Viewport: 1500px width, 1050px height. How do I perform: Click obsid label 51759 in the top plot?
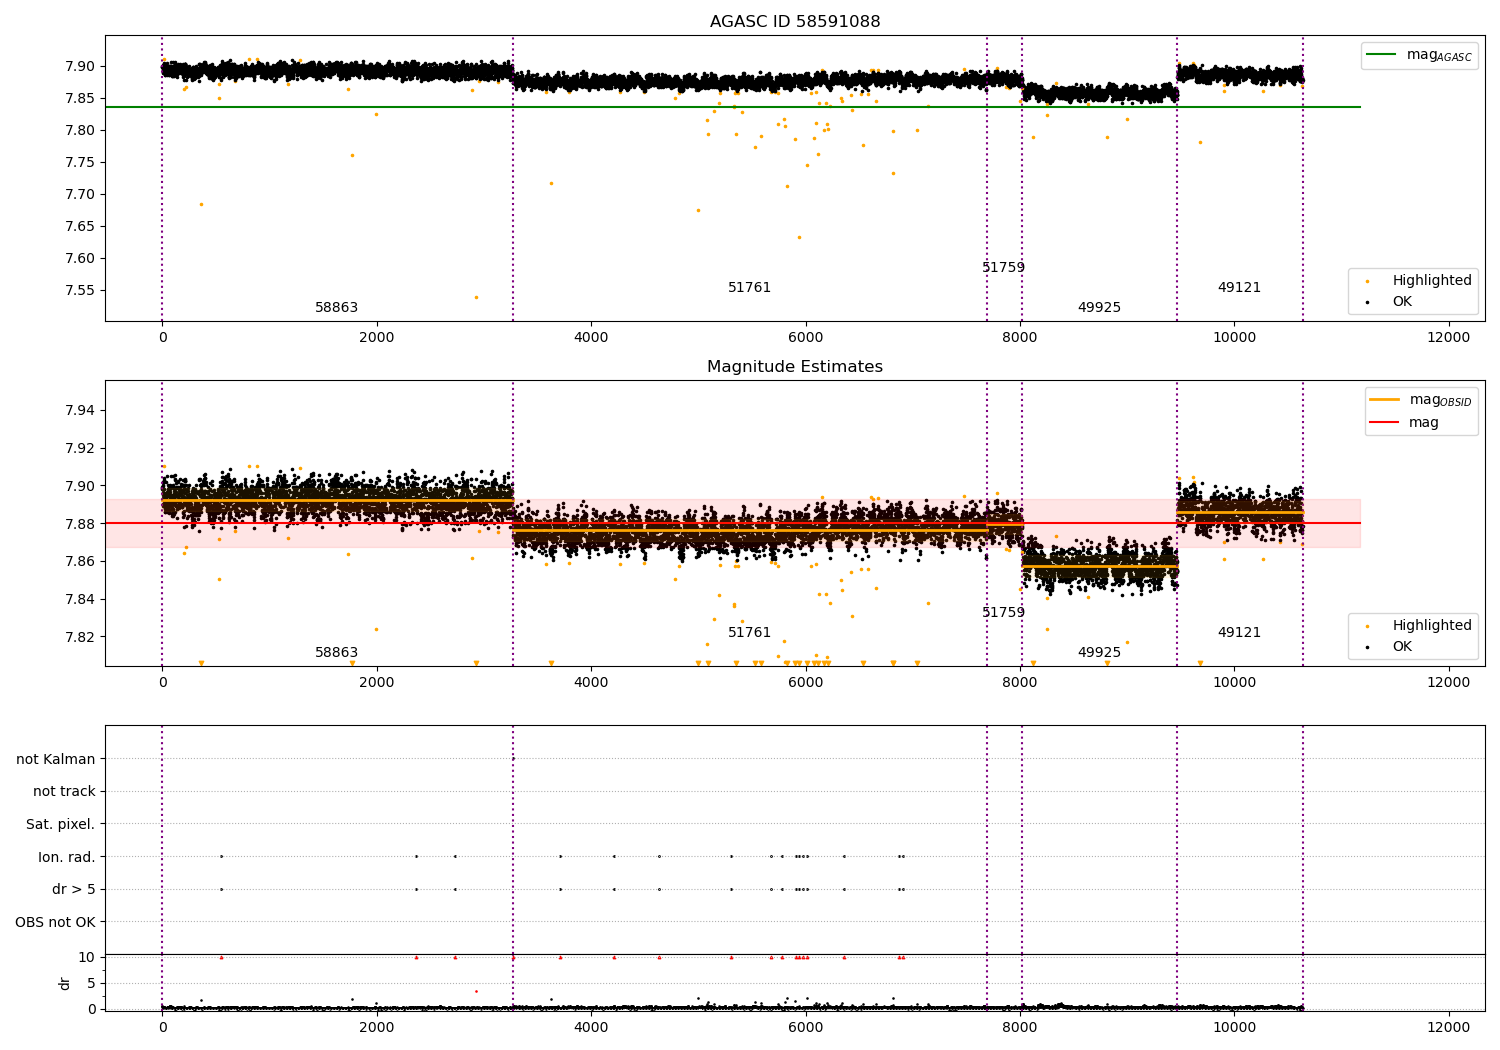pos(1004,268)
